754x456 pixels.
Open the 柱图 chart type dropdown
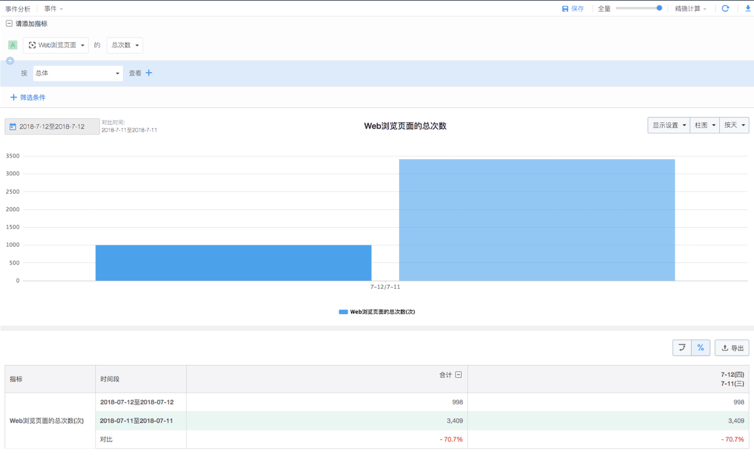click(705, 125)
